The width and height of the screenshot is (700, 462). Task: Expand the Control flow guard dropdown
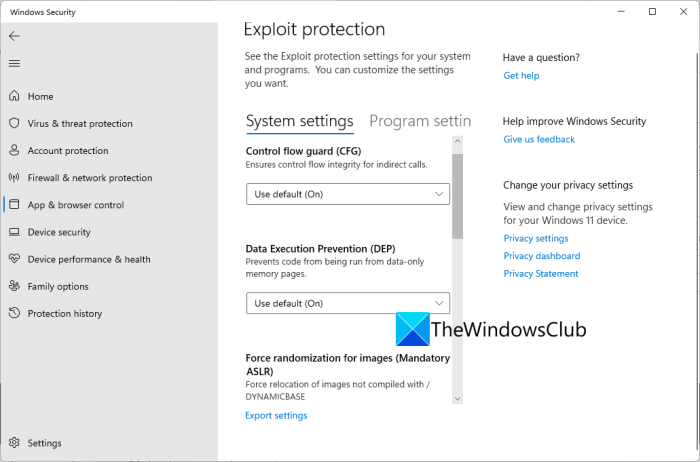348,194
